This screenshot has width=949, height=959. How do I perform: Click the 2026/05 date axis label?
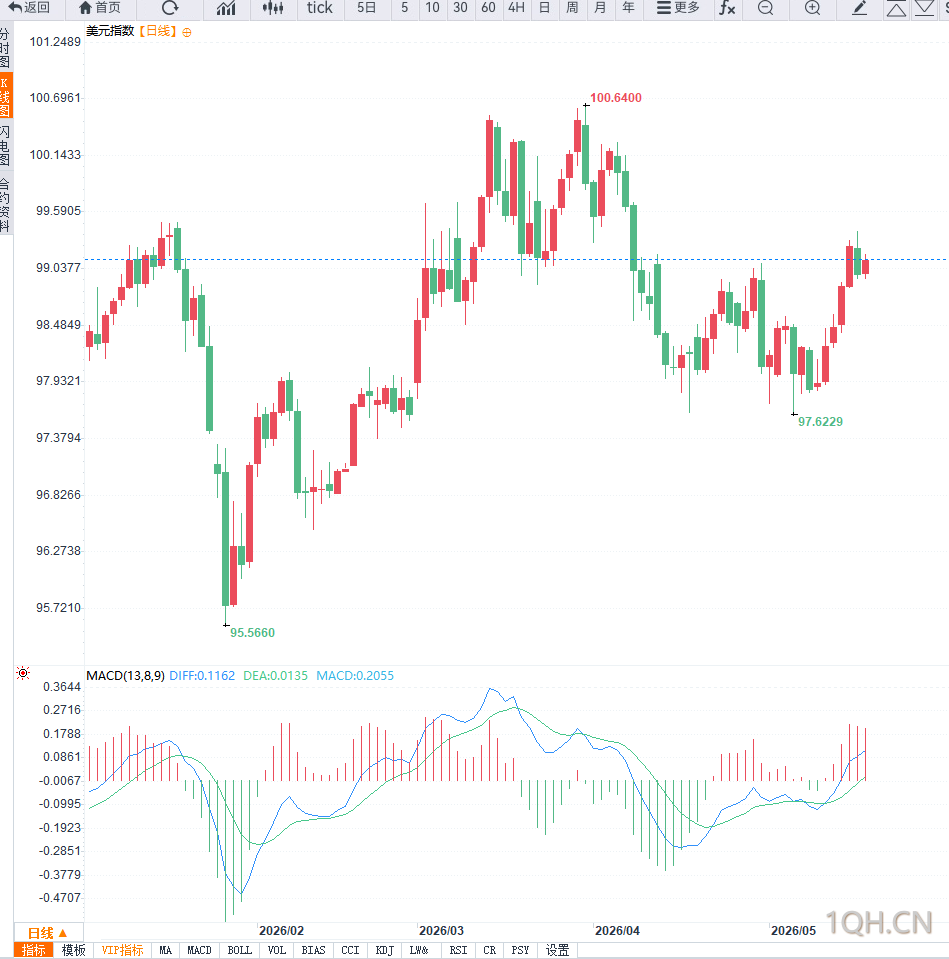[794, 931]
